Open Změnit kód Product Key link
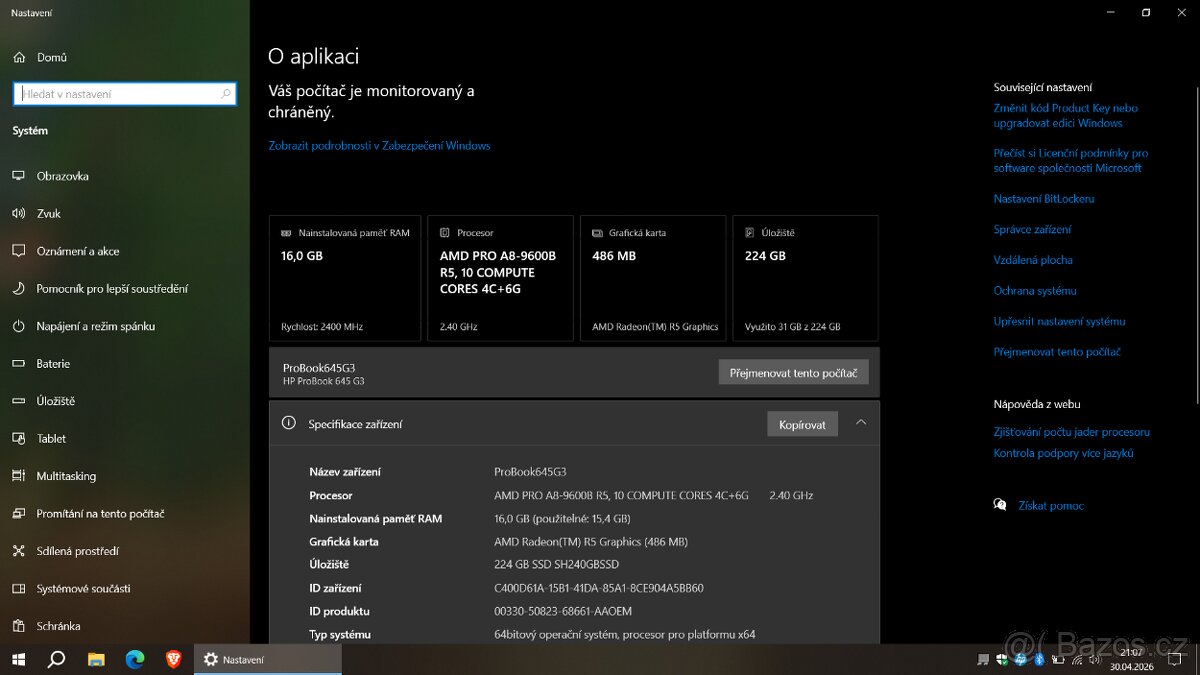The width and height of the screenshot is (1200, 675). (1066, 115)
